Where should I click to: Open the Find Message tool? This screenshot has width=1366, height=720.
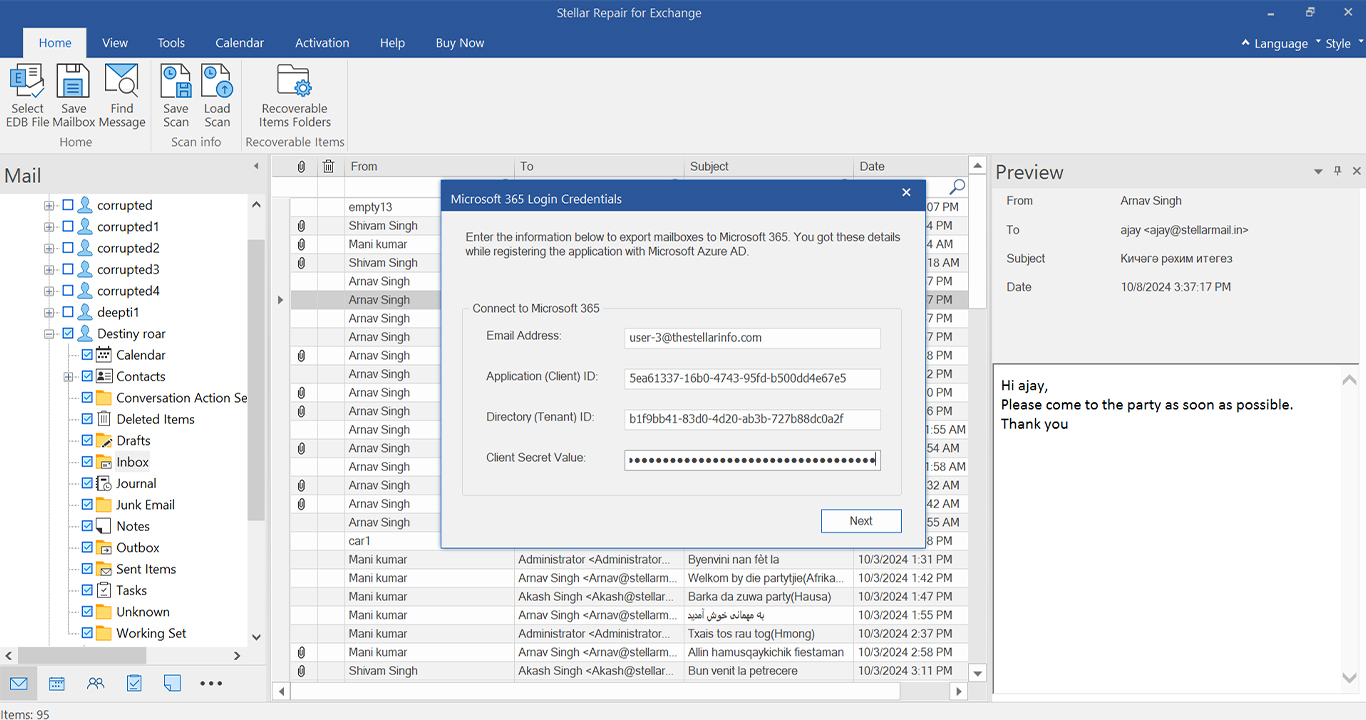pyautogui.click(x=122, y=95)
